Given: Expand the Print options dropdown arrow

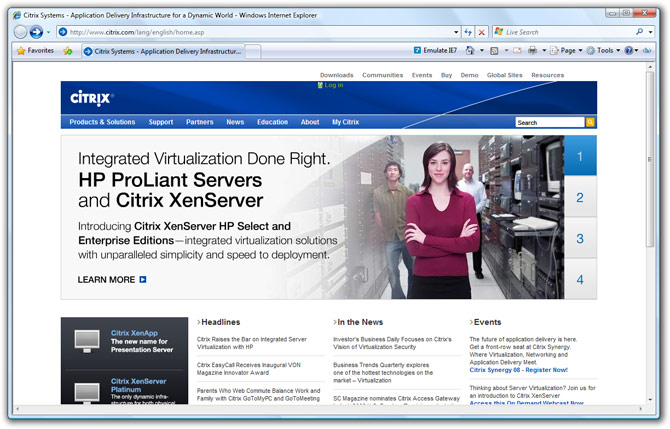Looking at the screenshot, I should pyautogui.click(x=544, y=50).
